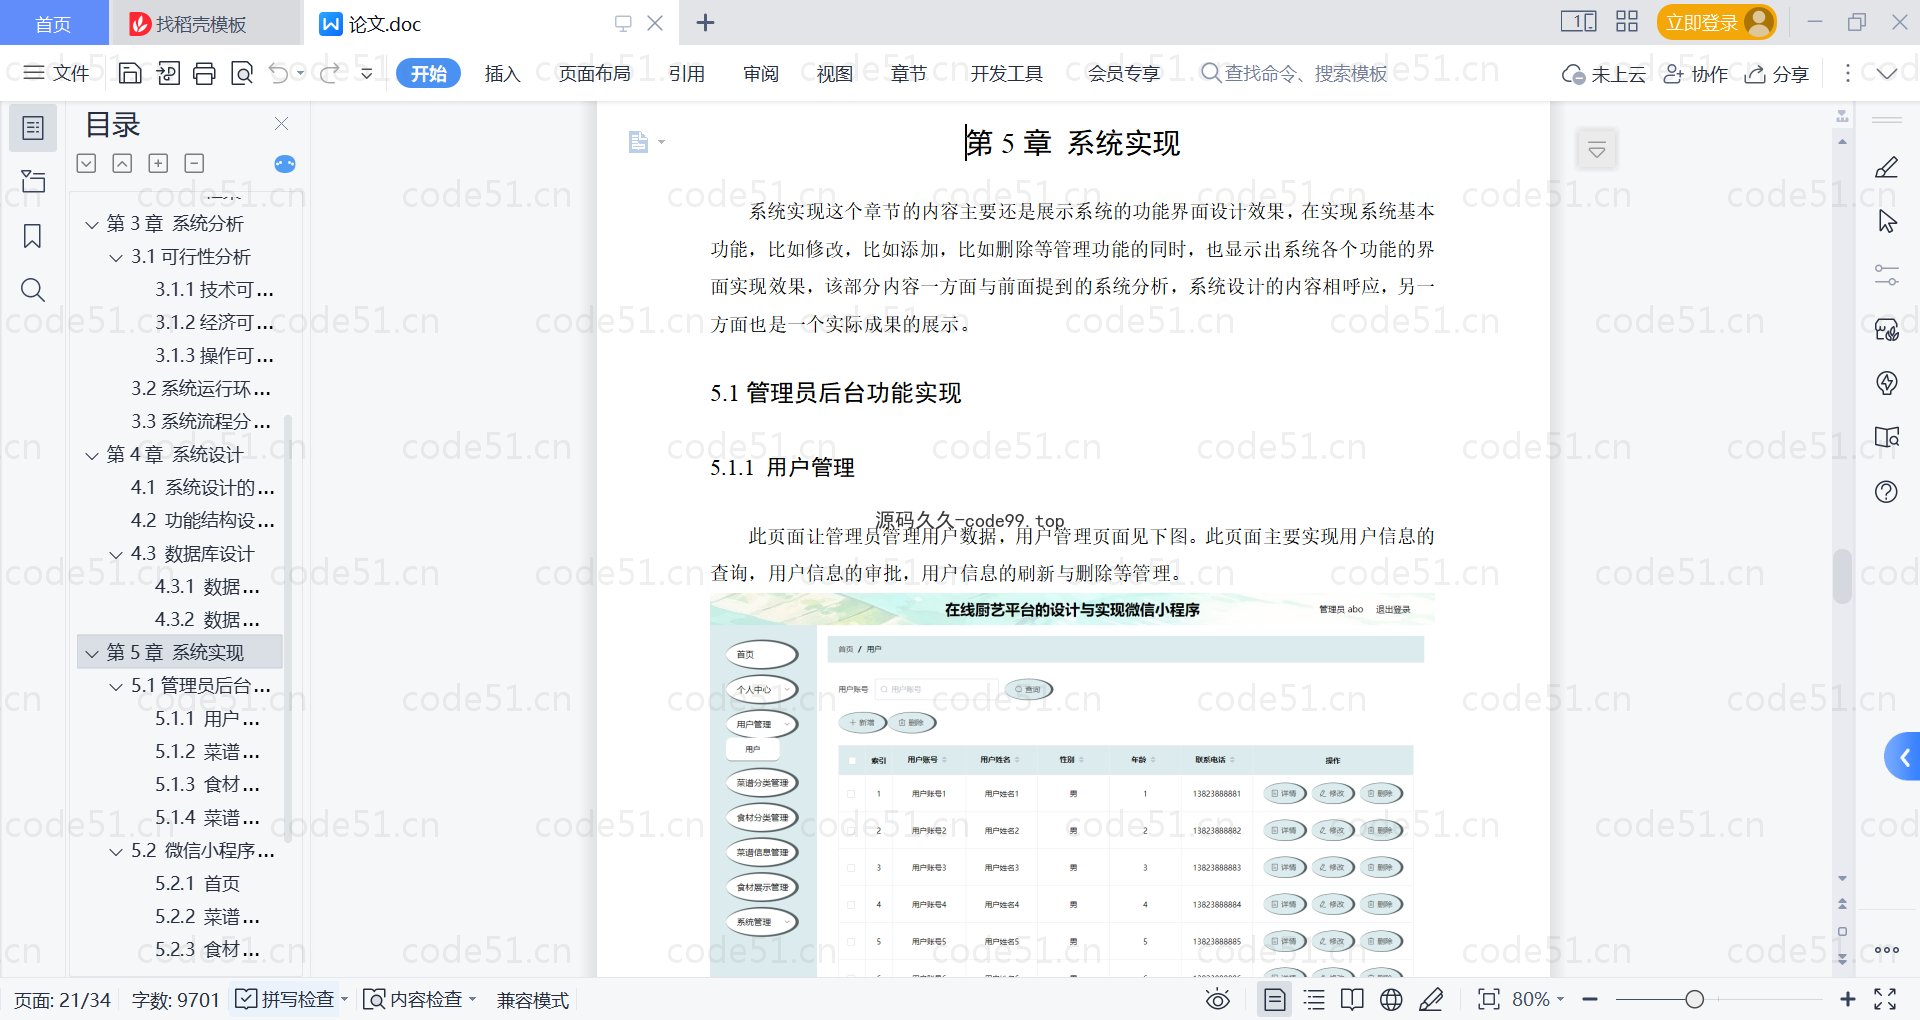Switch to the 插入 tab
The height and width of the screenshot is (1020, 1920).
pos(502,73)
